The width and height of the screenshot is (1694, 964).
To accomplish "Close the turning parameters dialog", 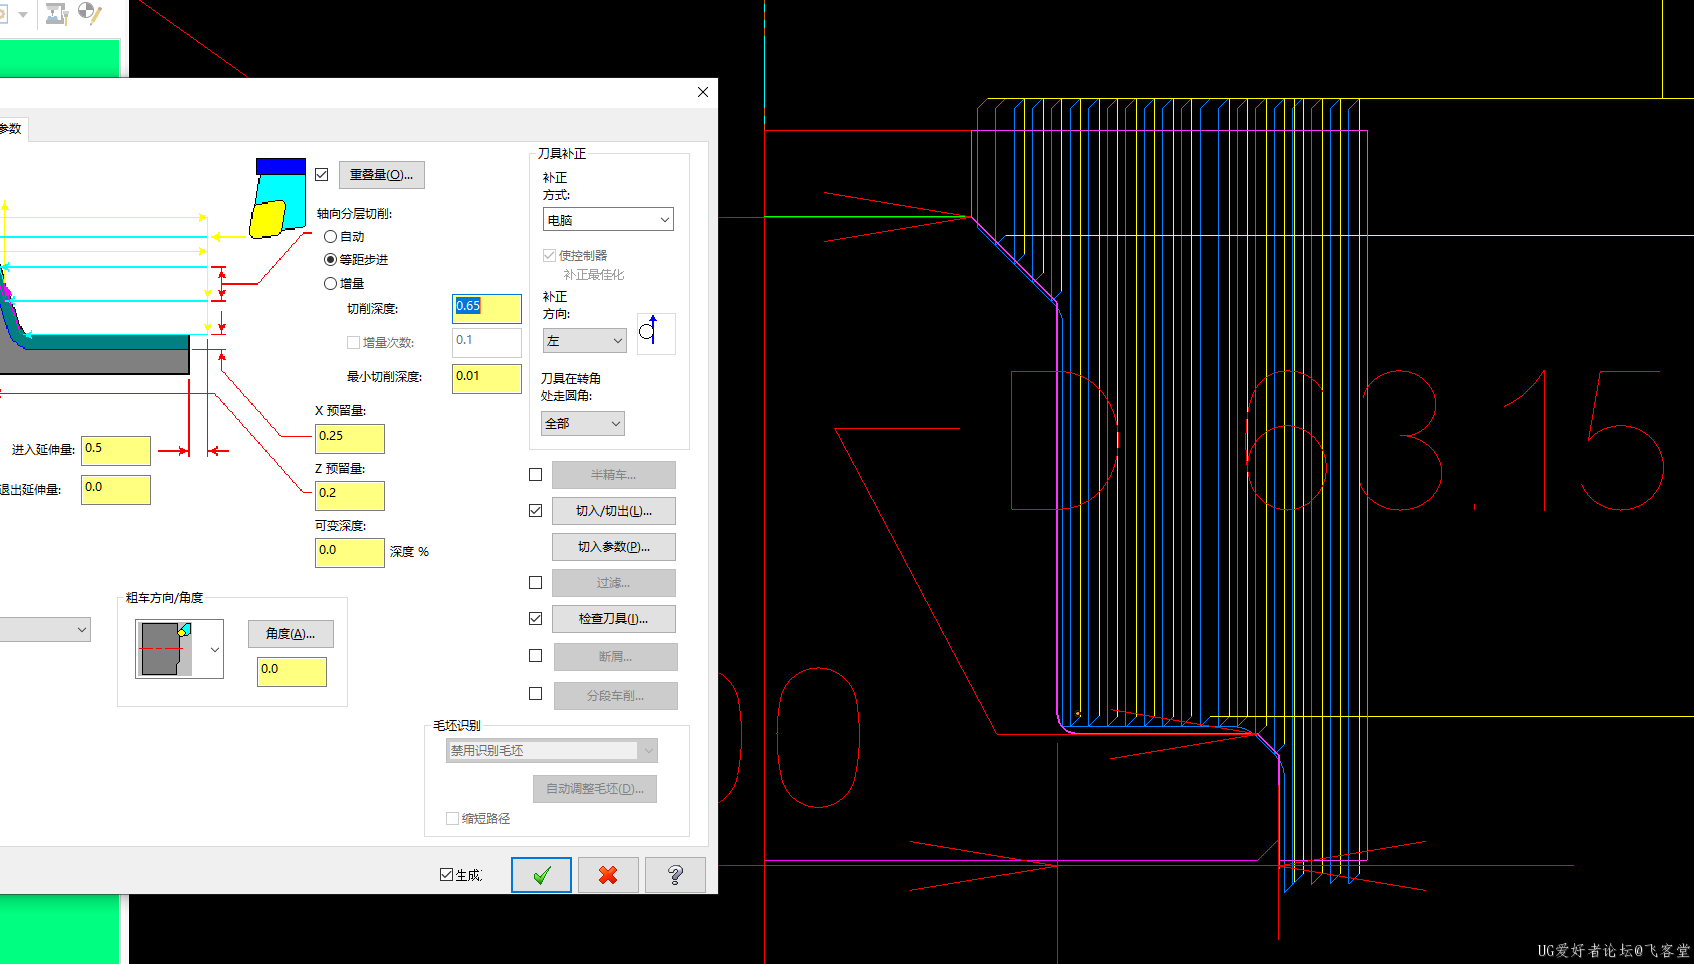I will 703,92.
